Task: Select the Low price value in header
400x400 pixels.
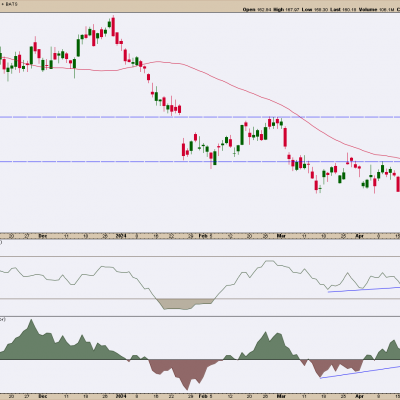Action: (320, 10)
